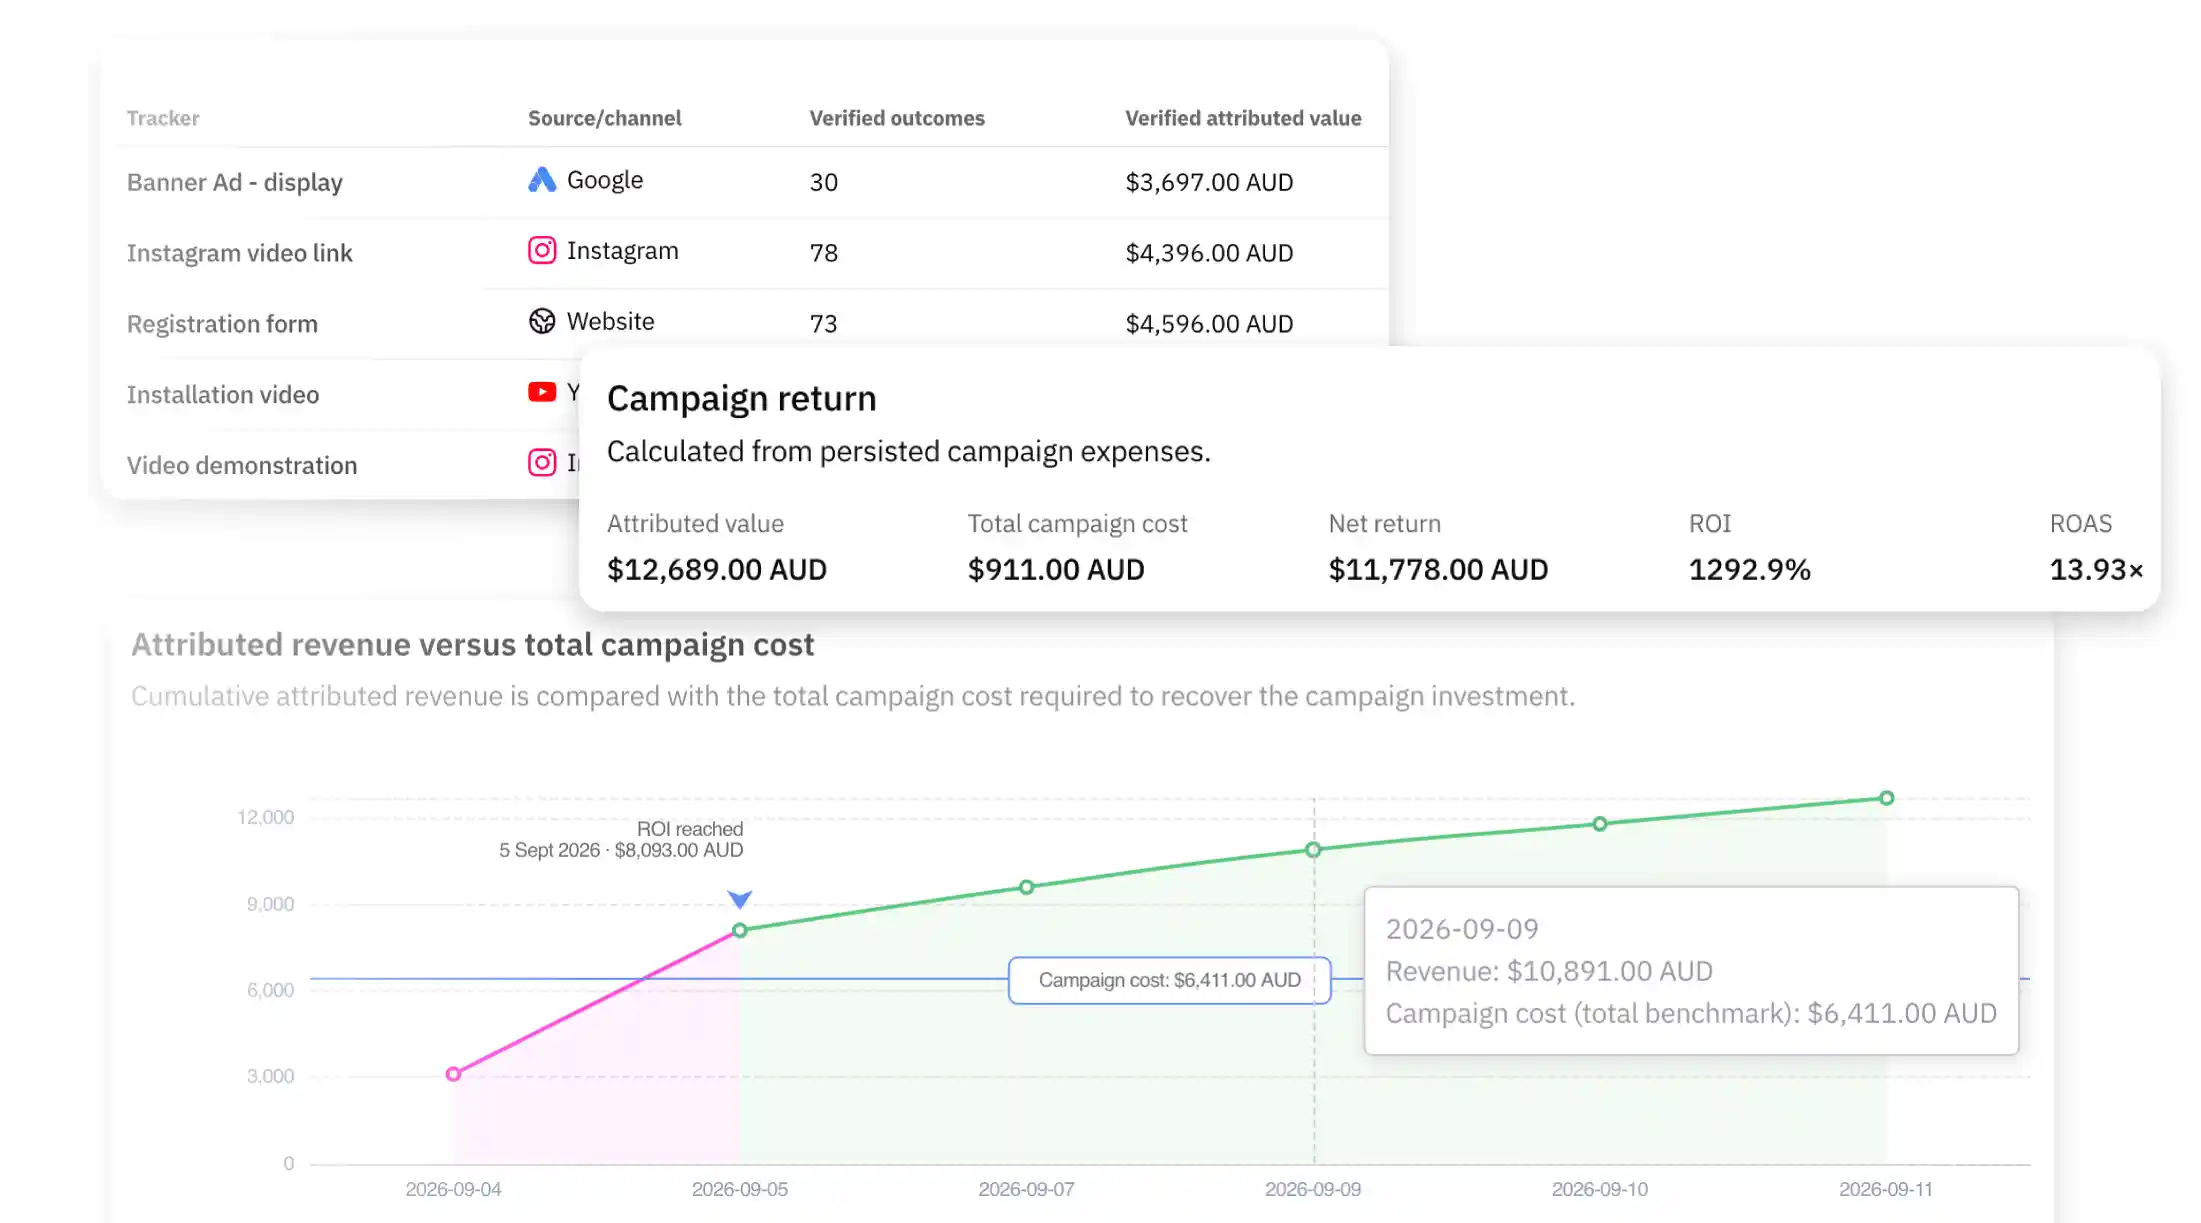Click the 12,000 y-axis label
Image resolution: width=2201 pixels, height=1223 pixels.
coord(265,817)
